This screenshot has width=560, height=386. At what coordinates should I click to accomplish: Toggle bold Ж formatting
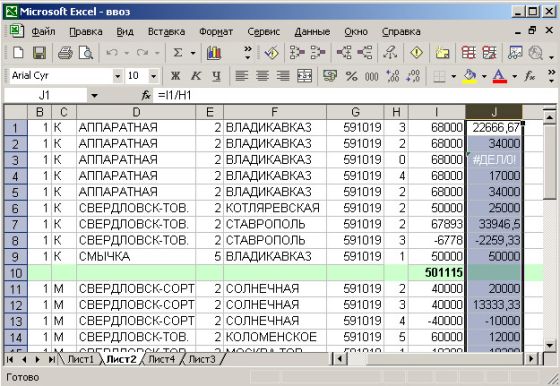click(175, 76)
